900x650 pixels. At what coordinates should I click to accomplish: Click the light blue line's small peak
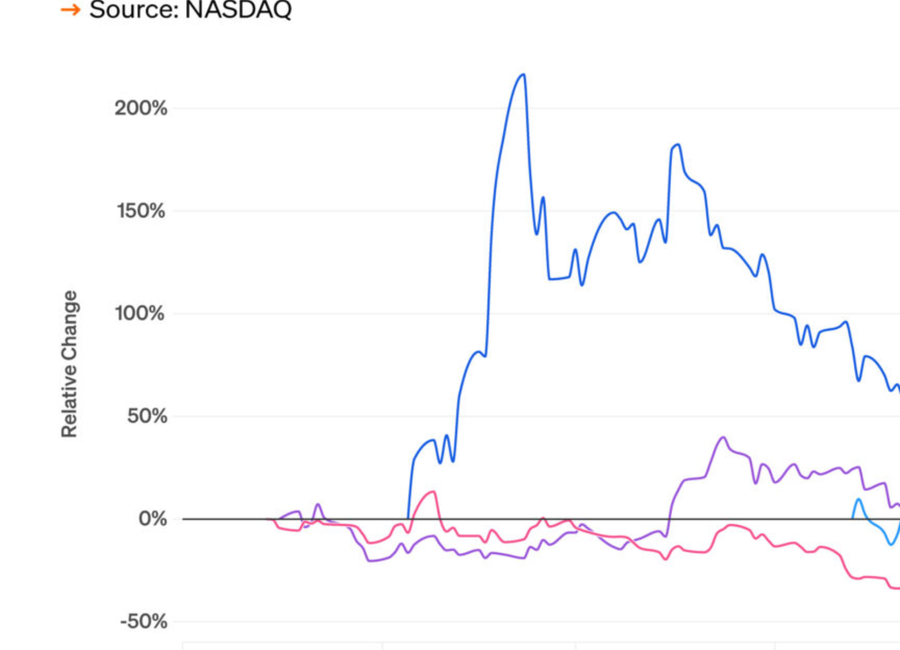click(858, 499)
